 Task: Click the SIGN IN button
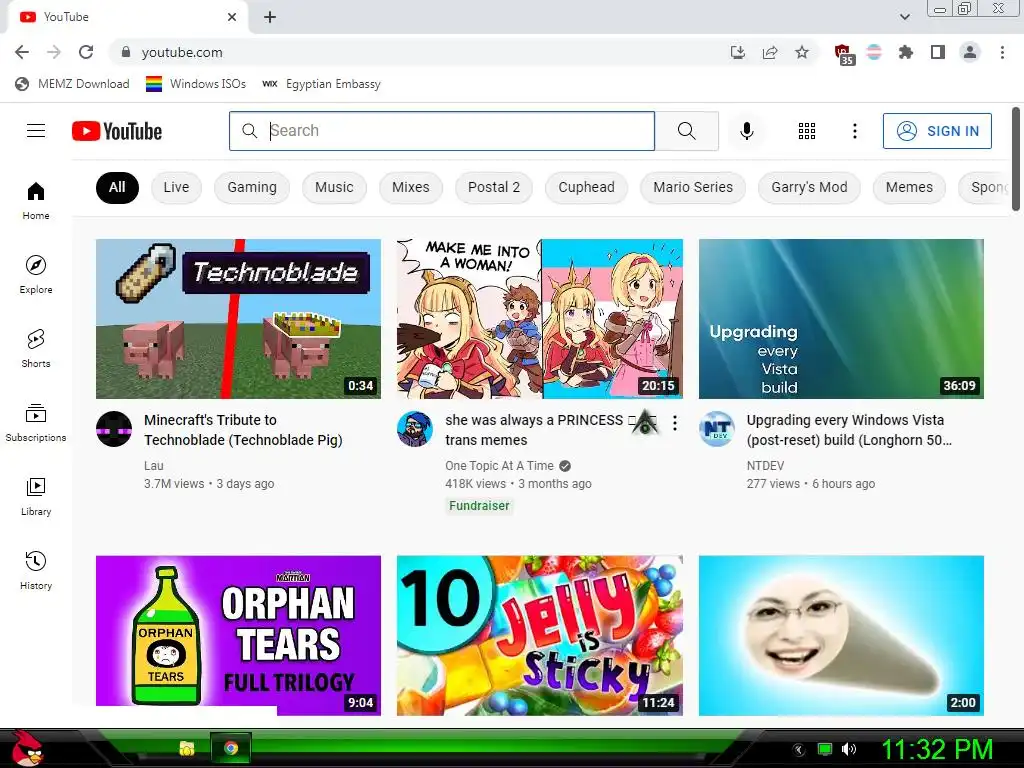(x=937, y=131)
